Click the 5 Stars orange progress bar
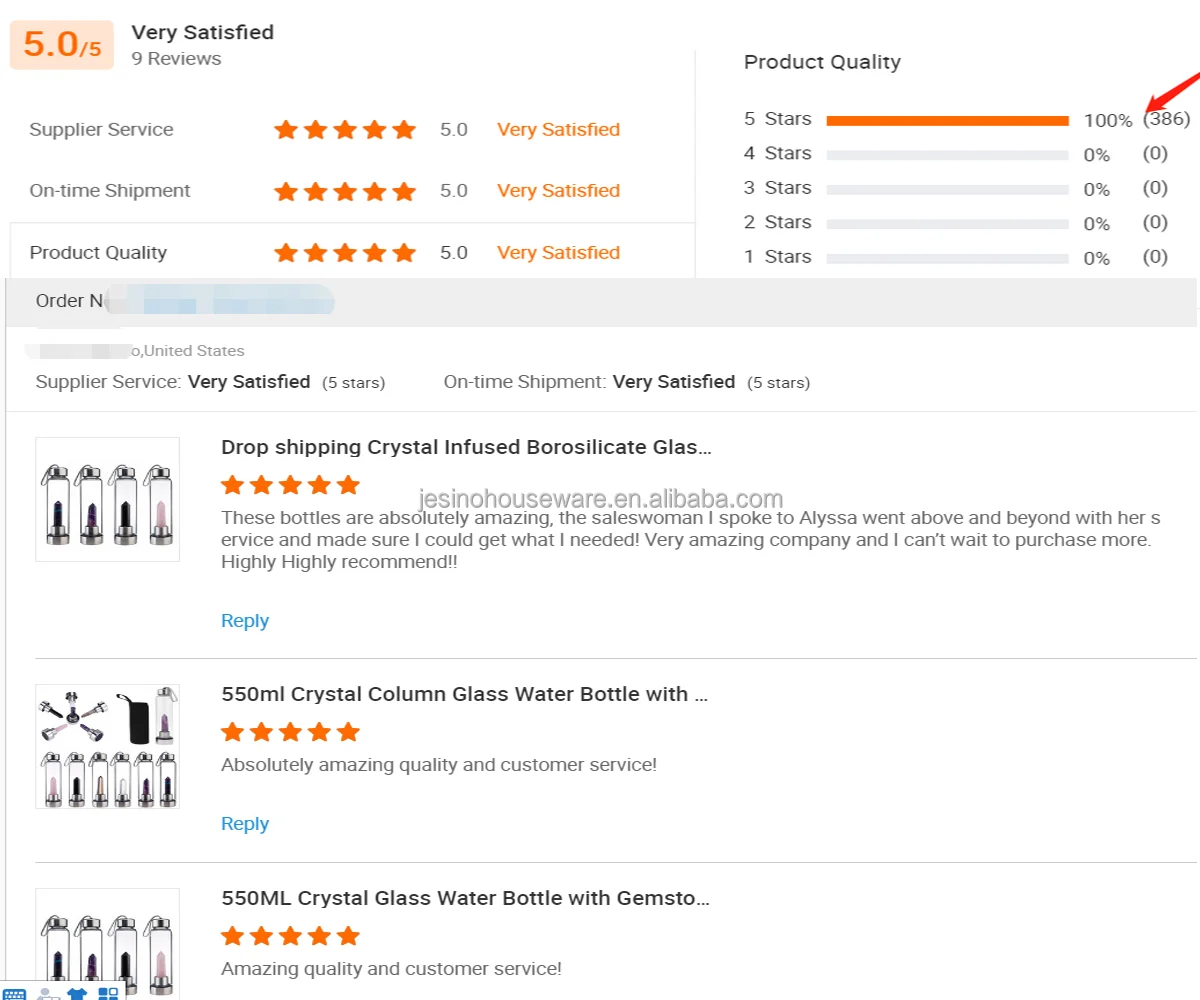 point(947,121)
